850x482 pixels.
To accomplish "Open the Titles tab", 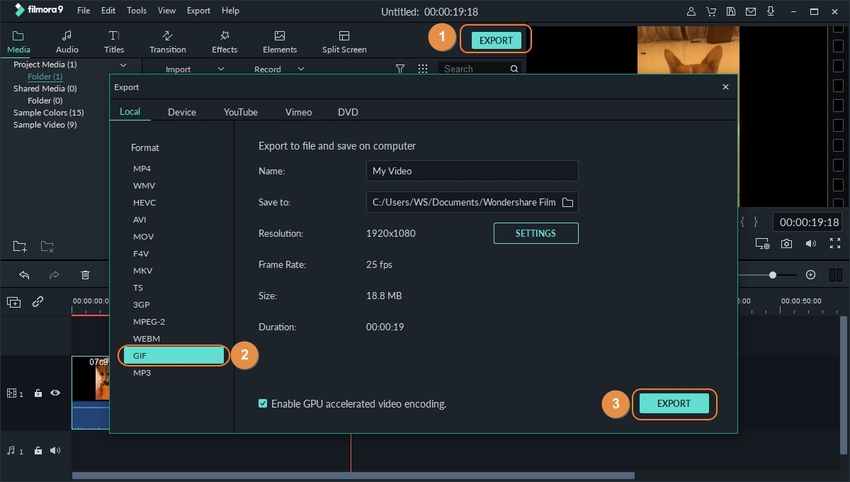I will [114, 42].
